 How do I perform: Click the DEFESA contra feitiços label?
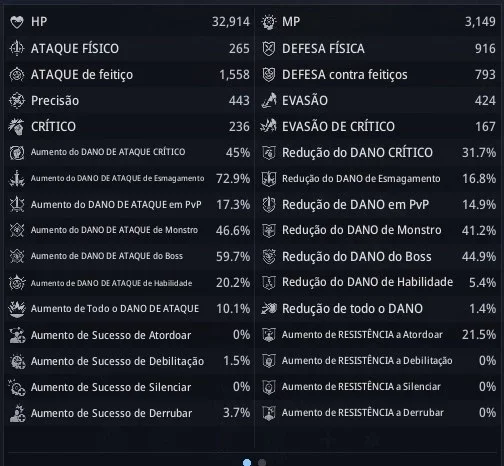(345, 75)
